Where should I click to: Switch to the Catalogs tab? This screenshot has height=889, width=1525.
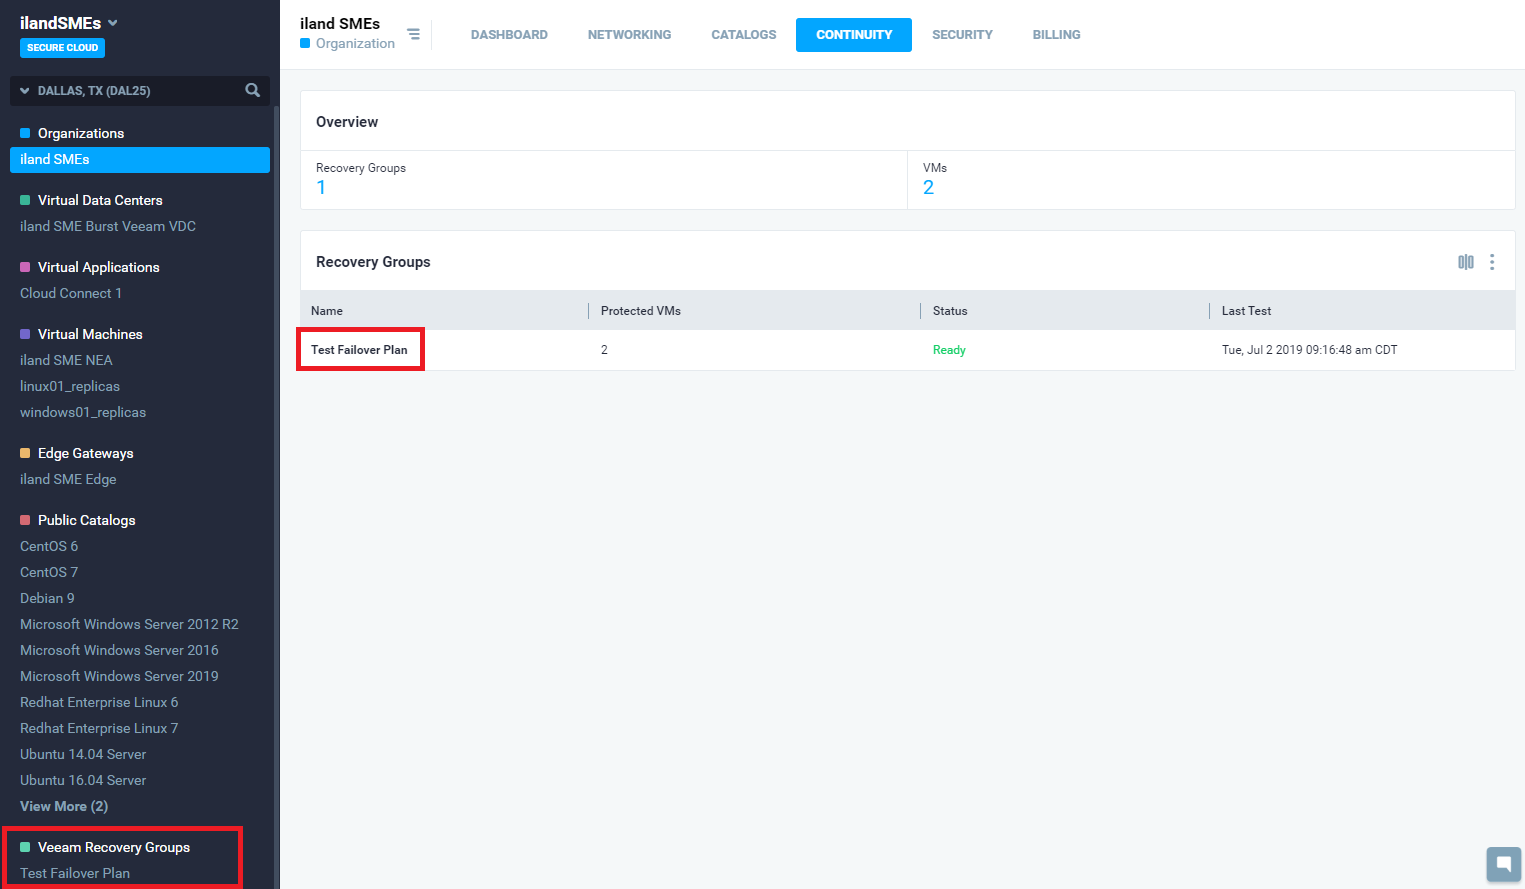point(743,35)
